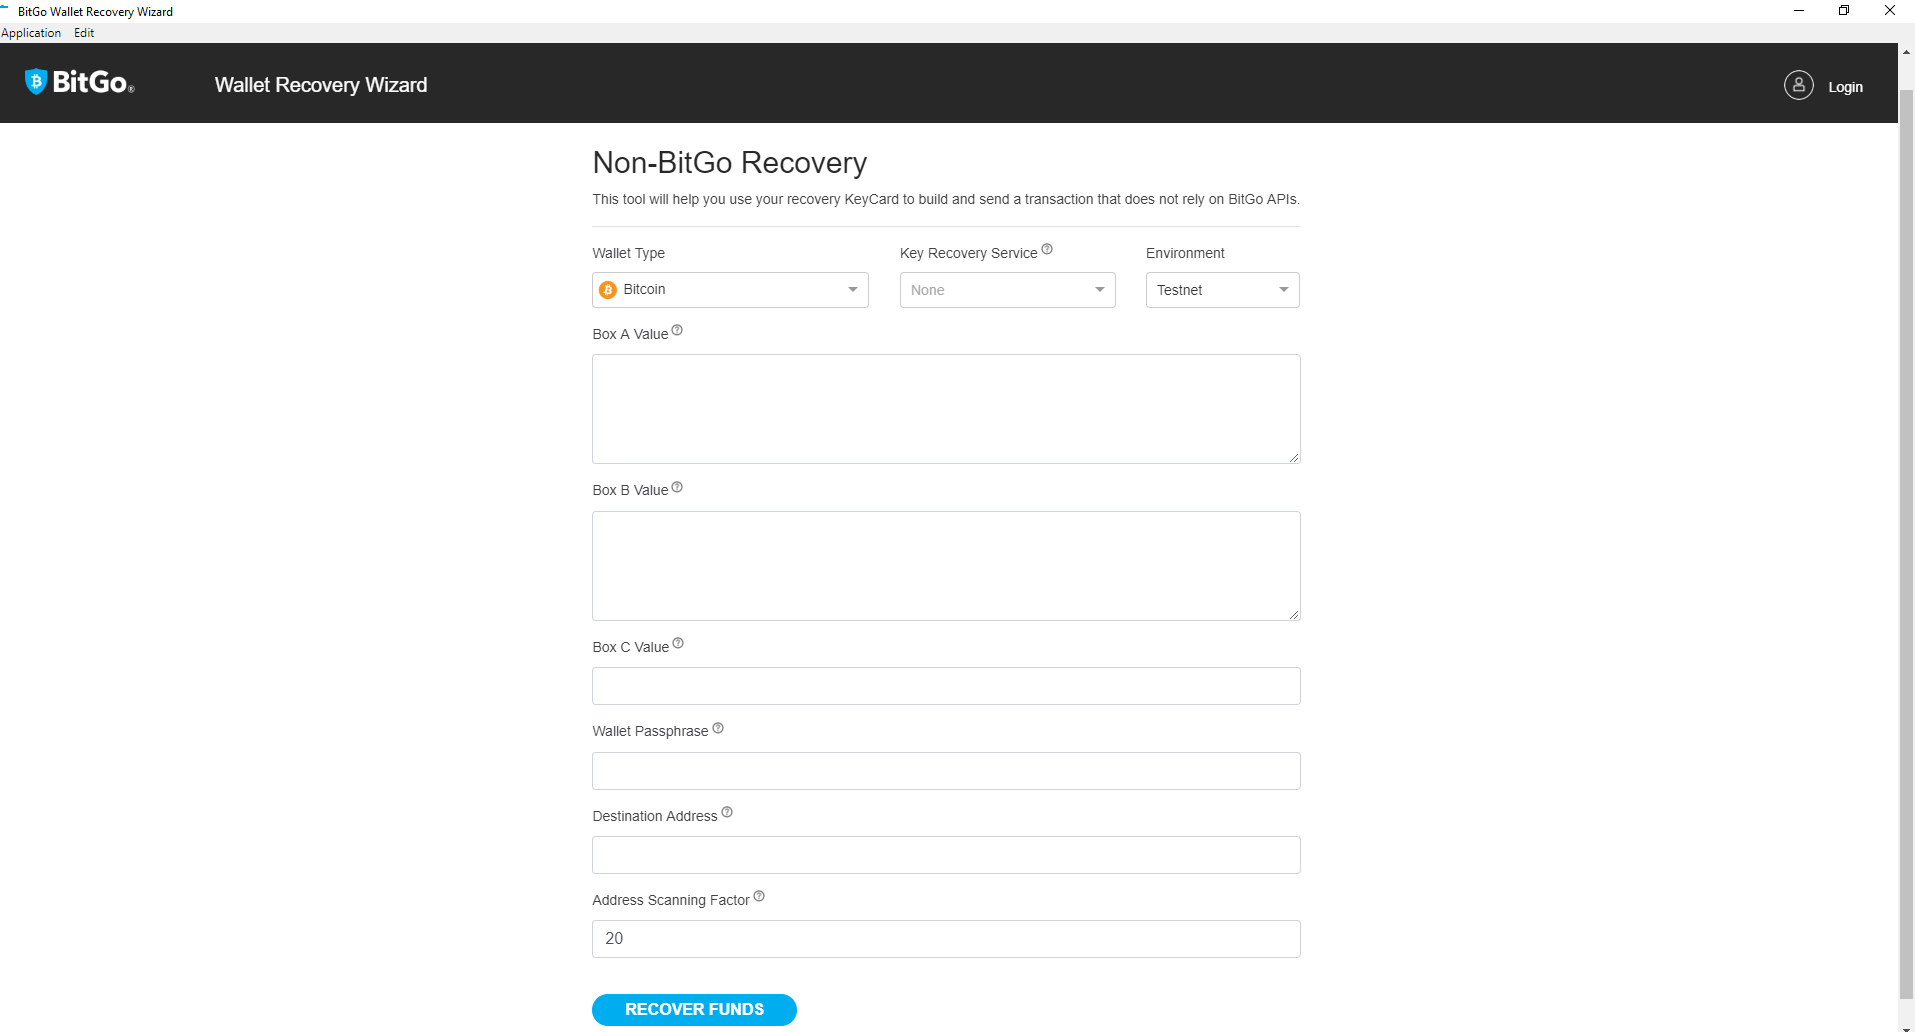Show help tooltip for Destination Address

click(727, 812)
